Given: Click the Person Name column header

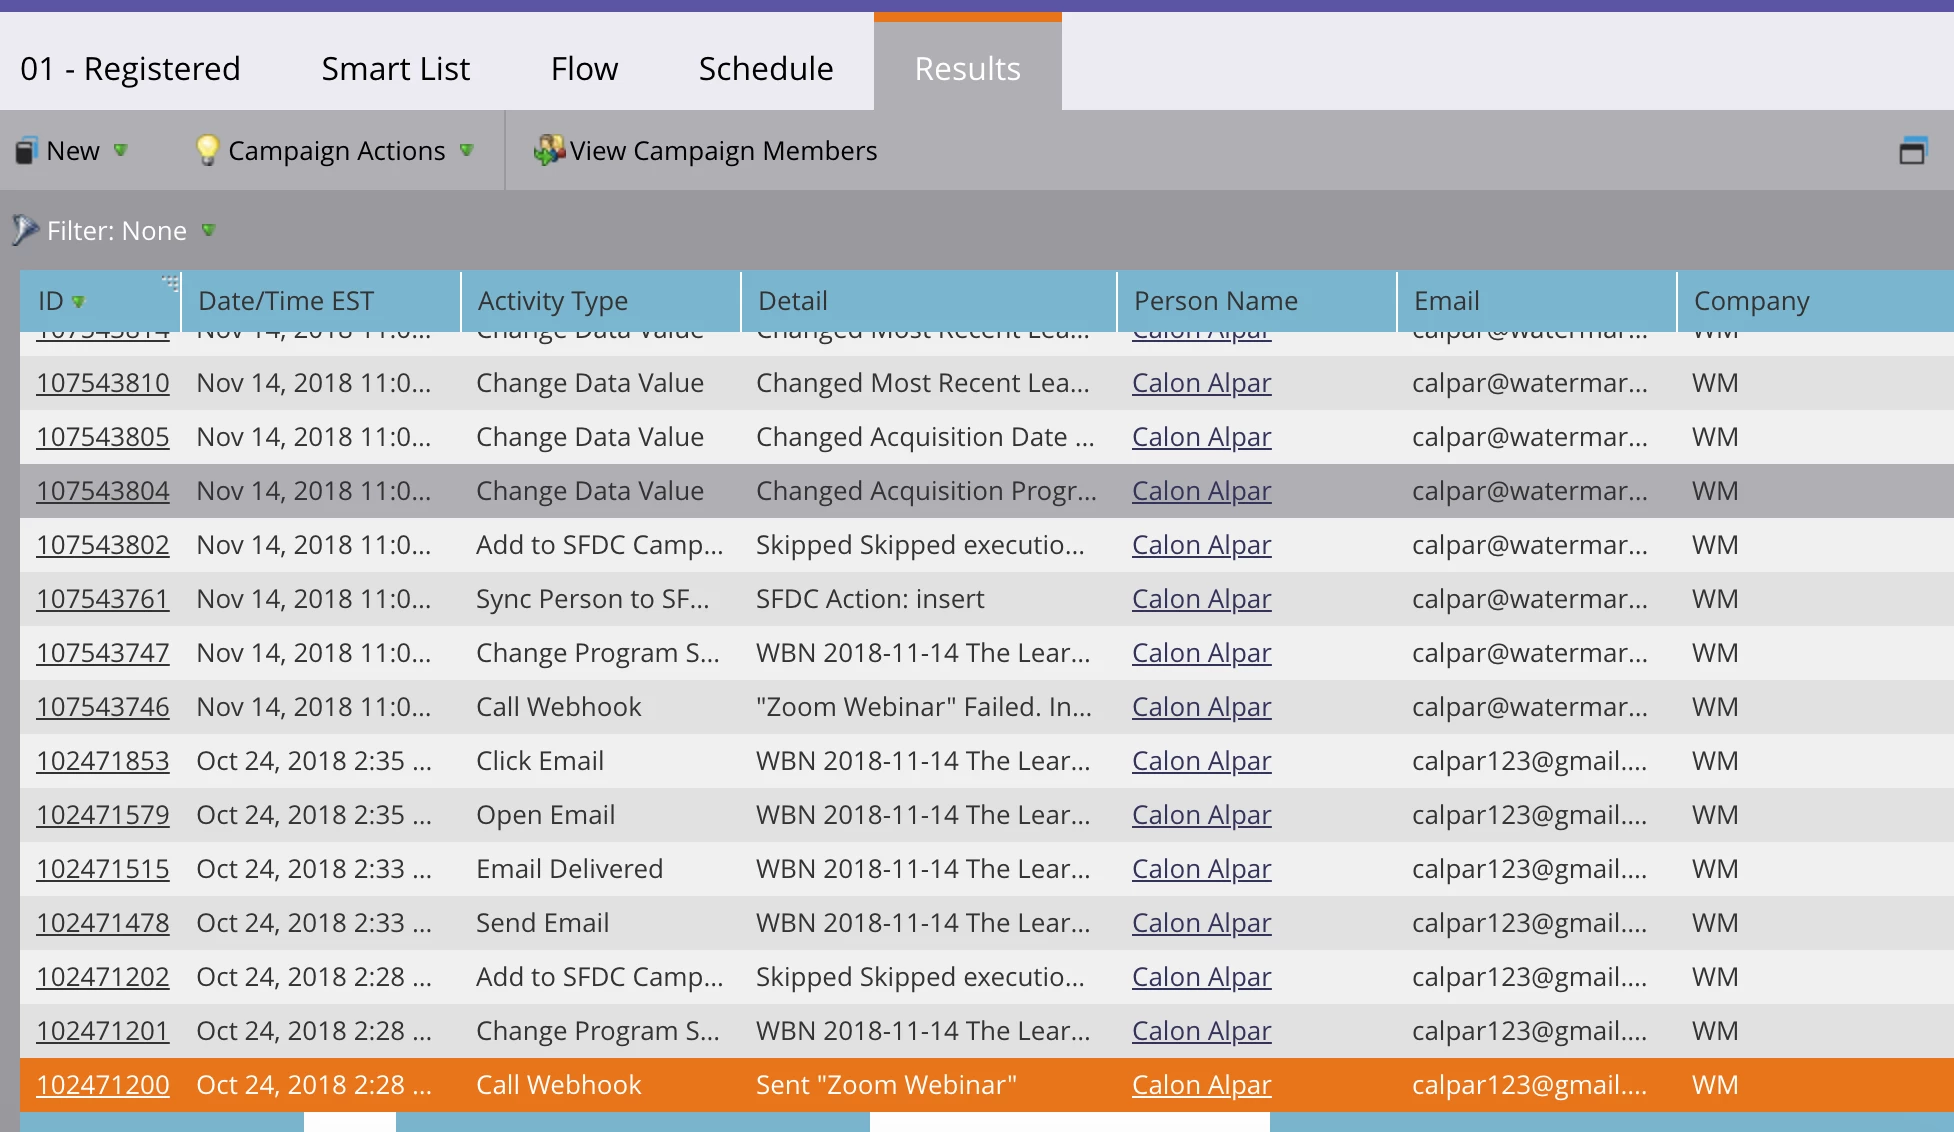Looking at the screenshot, I should pos(1215,301).
